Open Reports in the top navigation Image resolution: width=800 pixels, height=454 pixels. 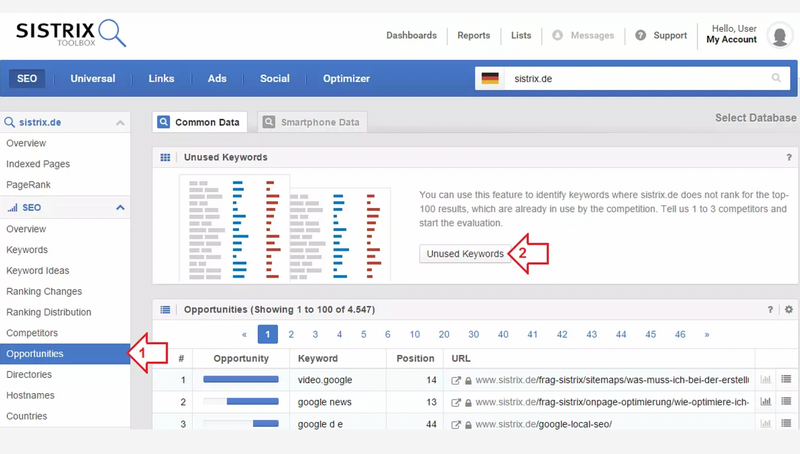coord(473,35)
